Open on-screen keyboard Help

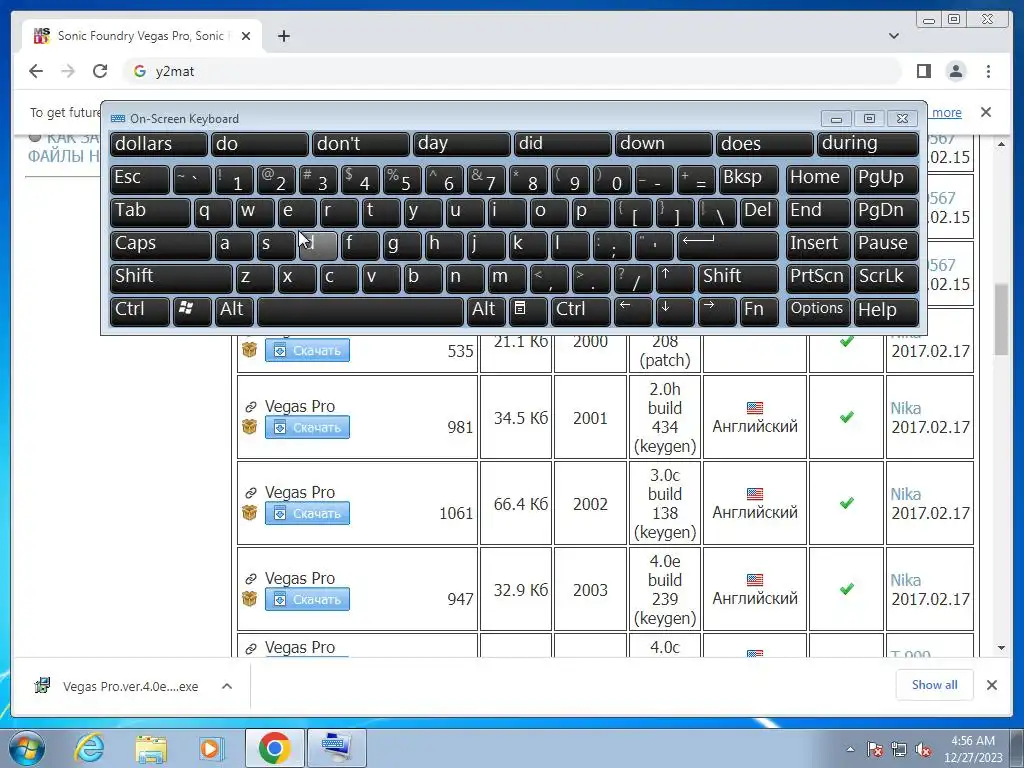coord(886,311)
